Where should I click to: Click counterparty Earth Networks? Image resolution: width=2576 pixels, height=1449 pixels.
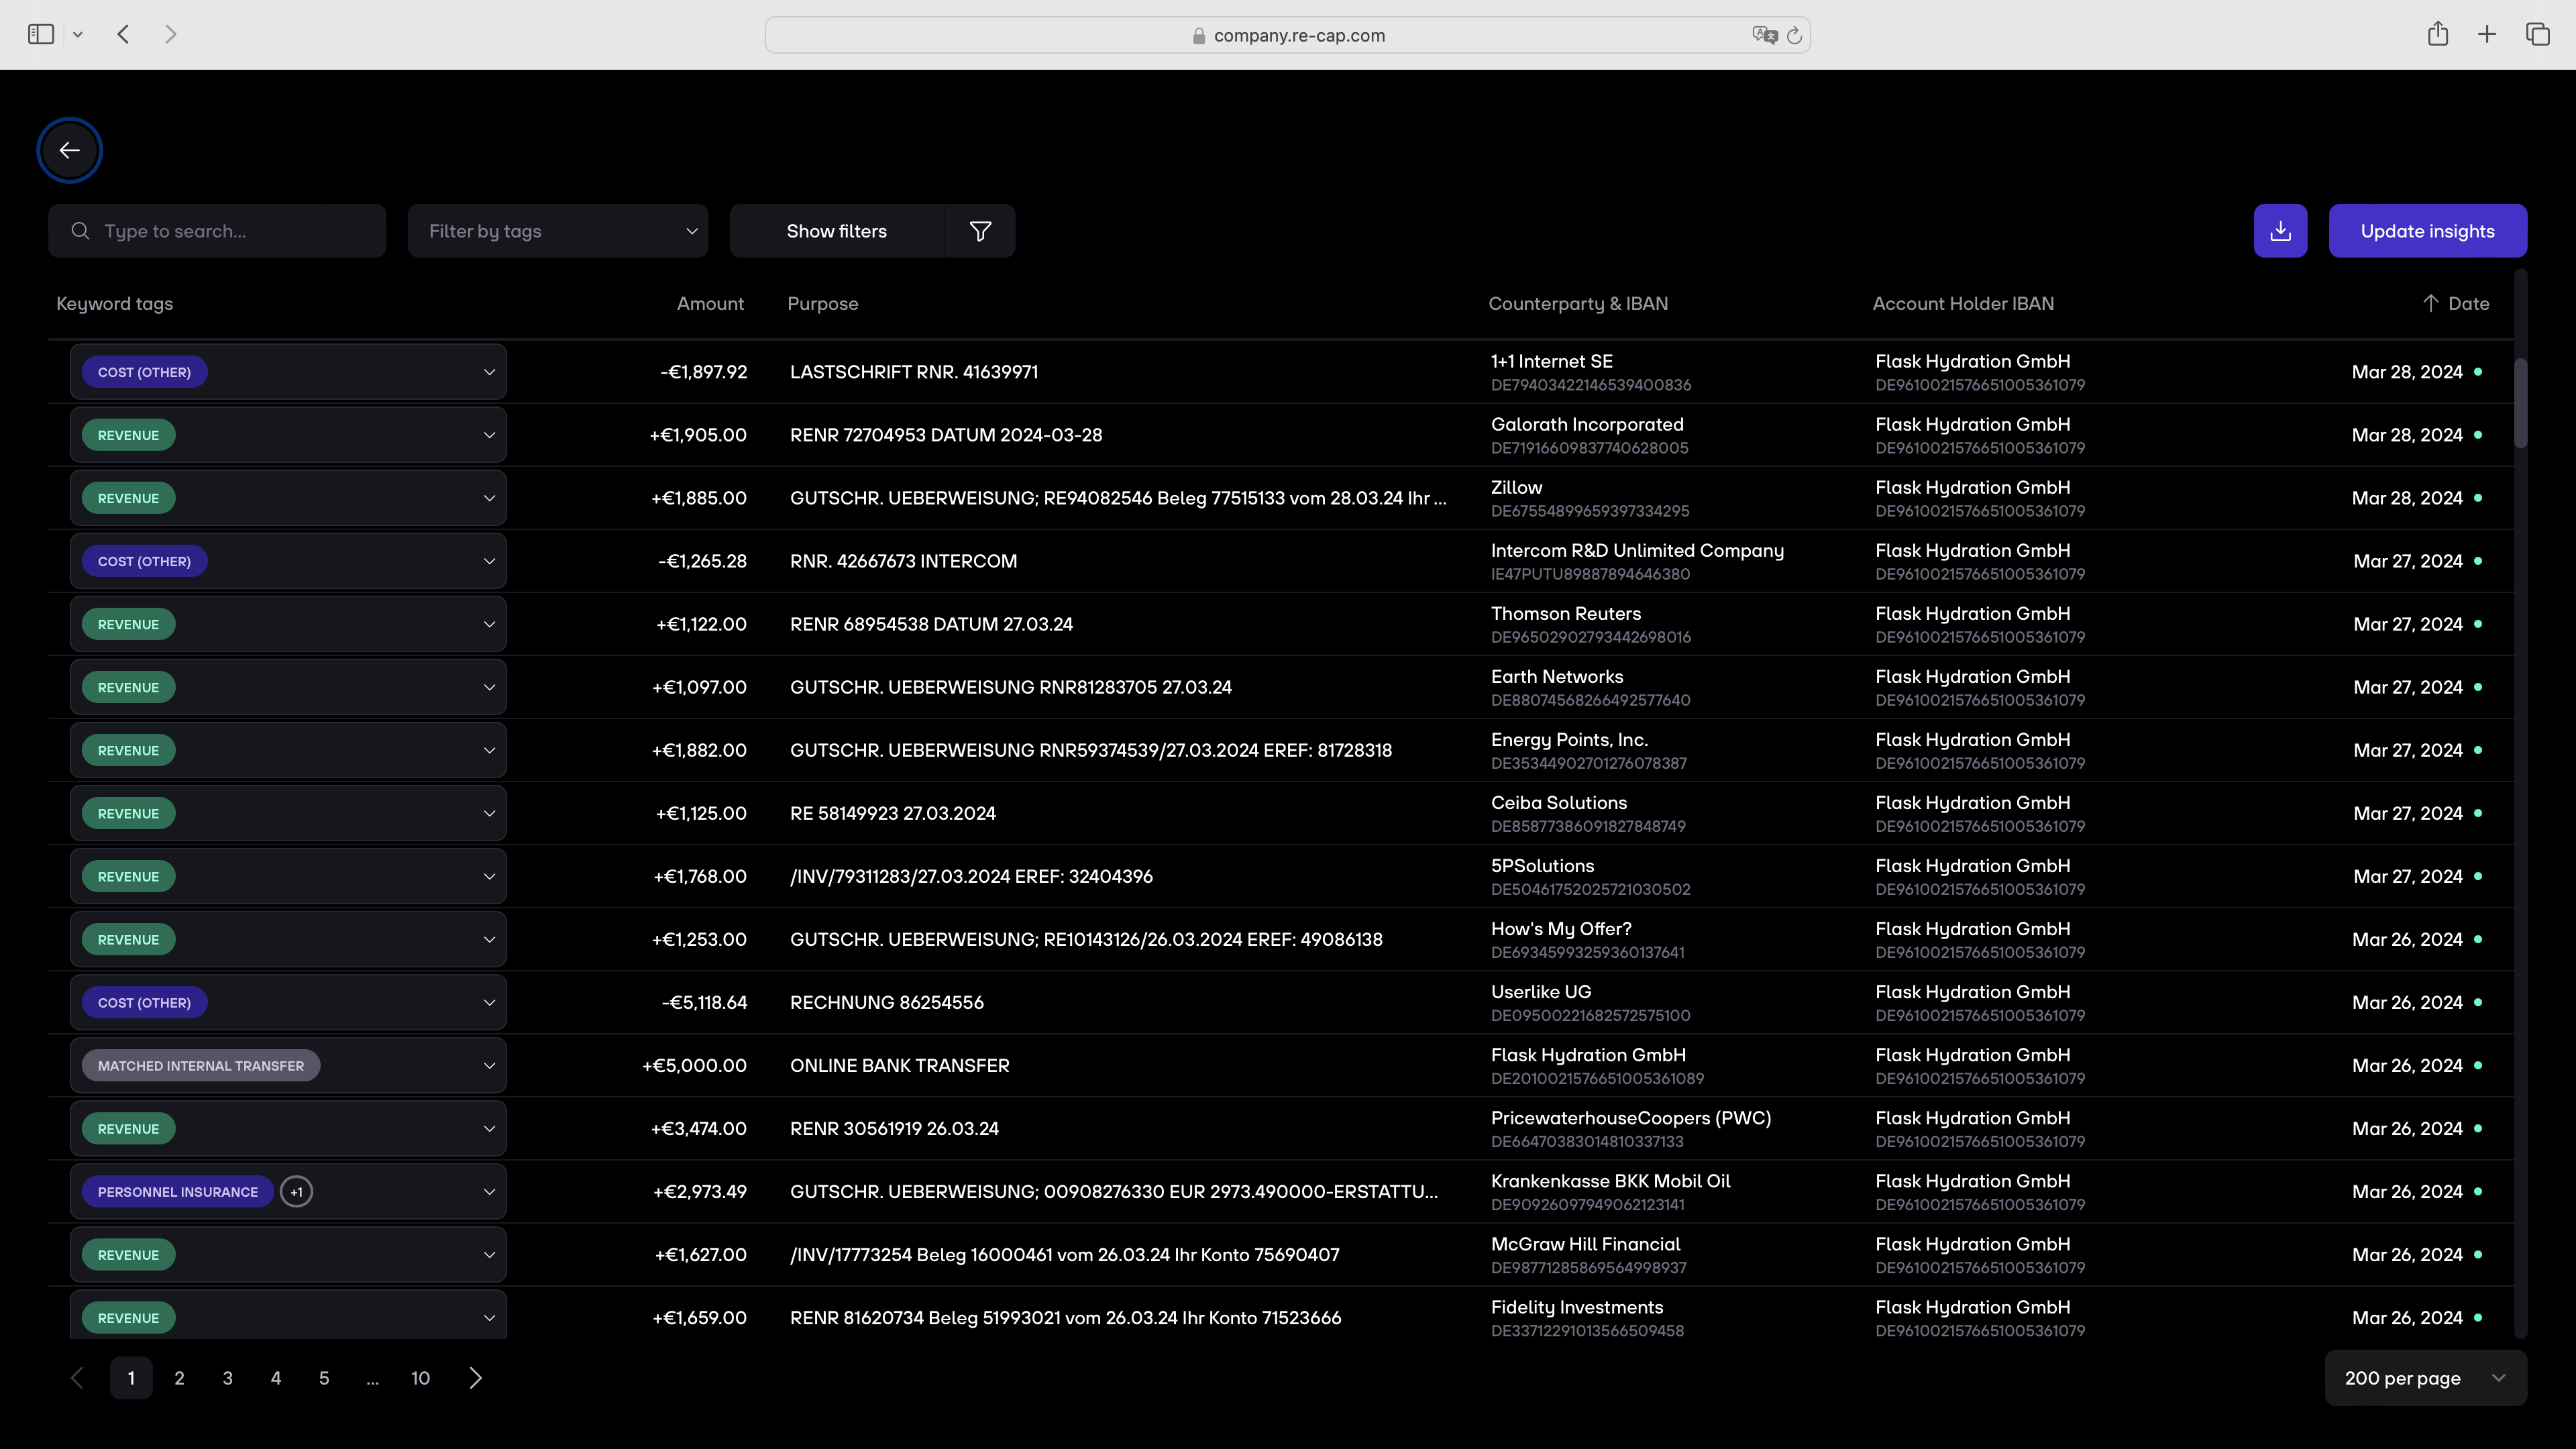pyautogui.click(x=1557, y=677)
